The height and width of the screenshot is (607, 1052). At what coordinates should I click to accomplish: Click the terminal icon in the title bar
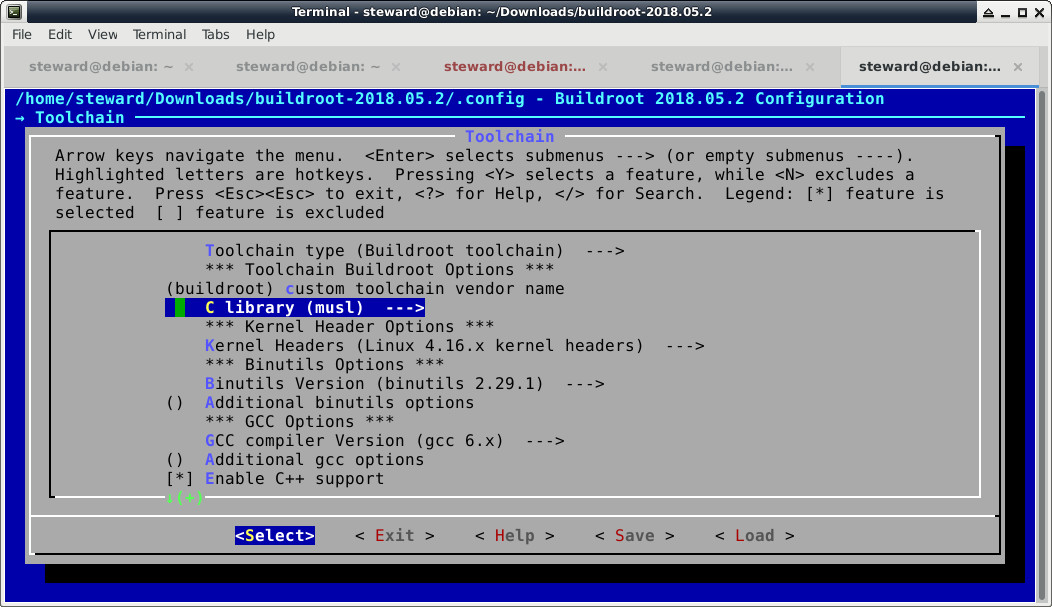pyautogui.click(x=13, y=11)
